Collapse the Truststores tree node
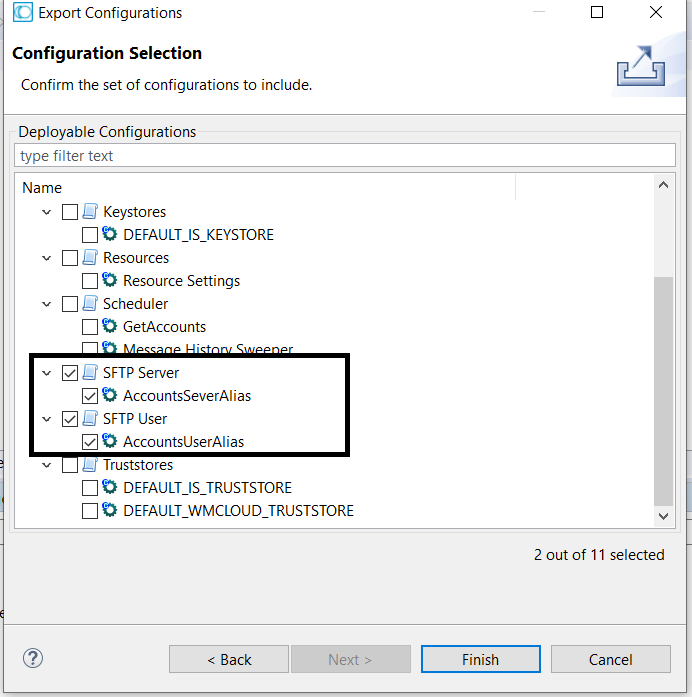692x697 pixels. (46, 465)
